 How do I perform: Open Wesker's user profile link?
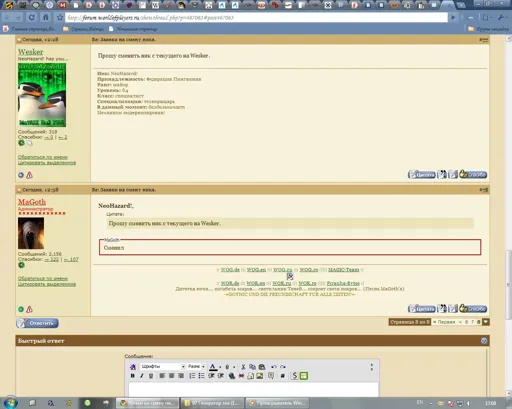point(30,52)
